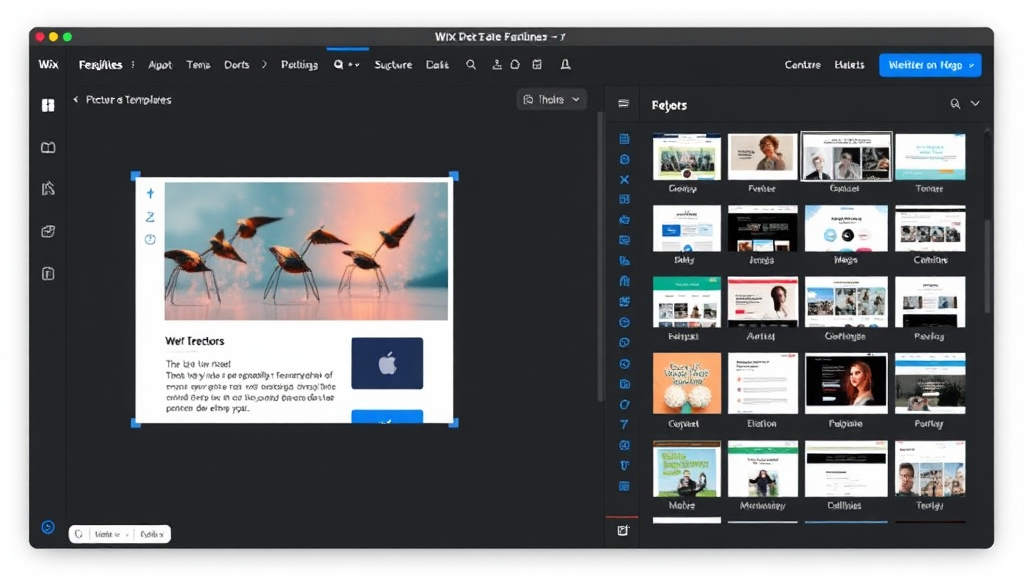Click the blue circular icon at sidebar bottom
Screen dimensions: 1024x576
[48, 527]
